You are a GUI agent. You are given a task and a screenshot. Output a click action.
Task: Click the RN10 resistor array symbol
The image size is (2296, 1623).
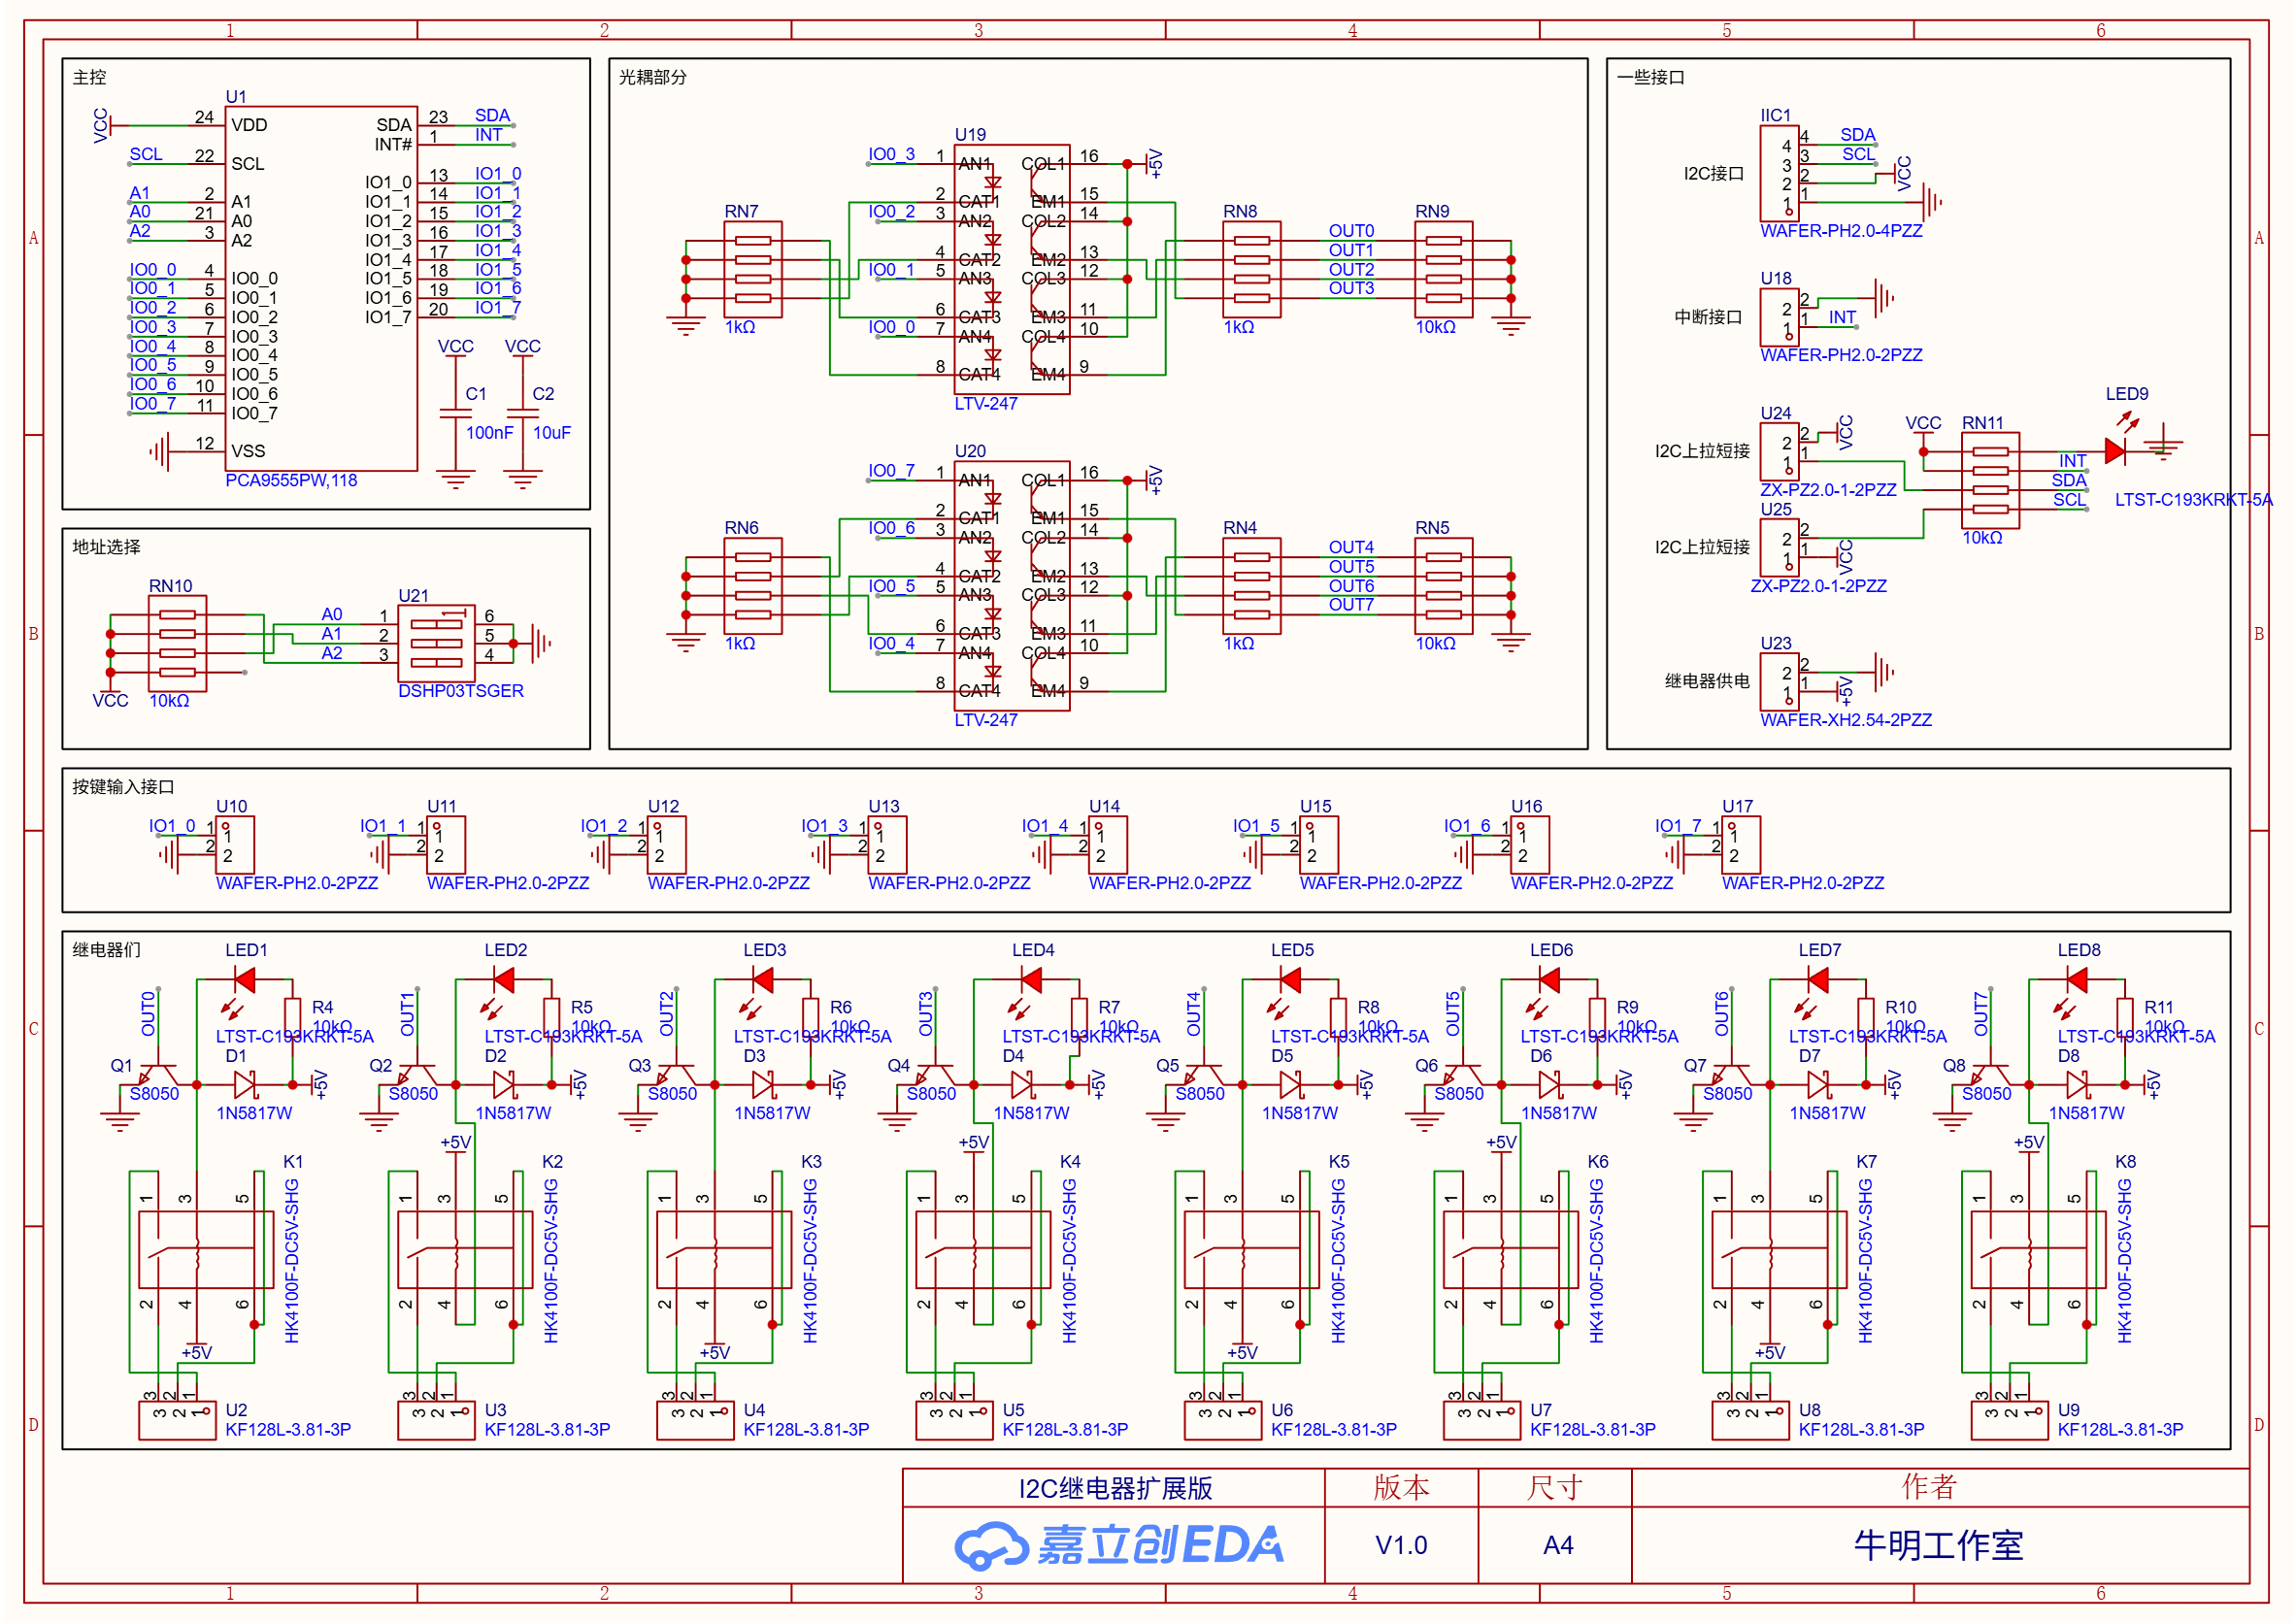pos(177,643)
